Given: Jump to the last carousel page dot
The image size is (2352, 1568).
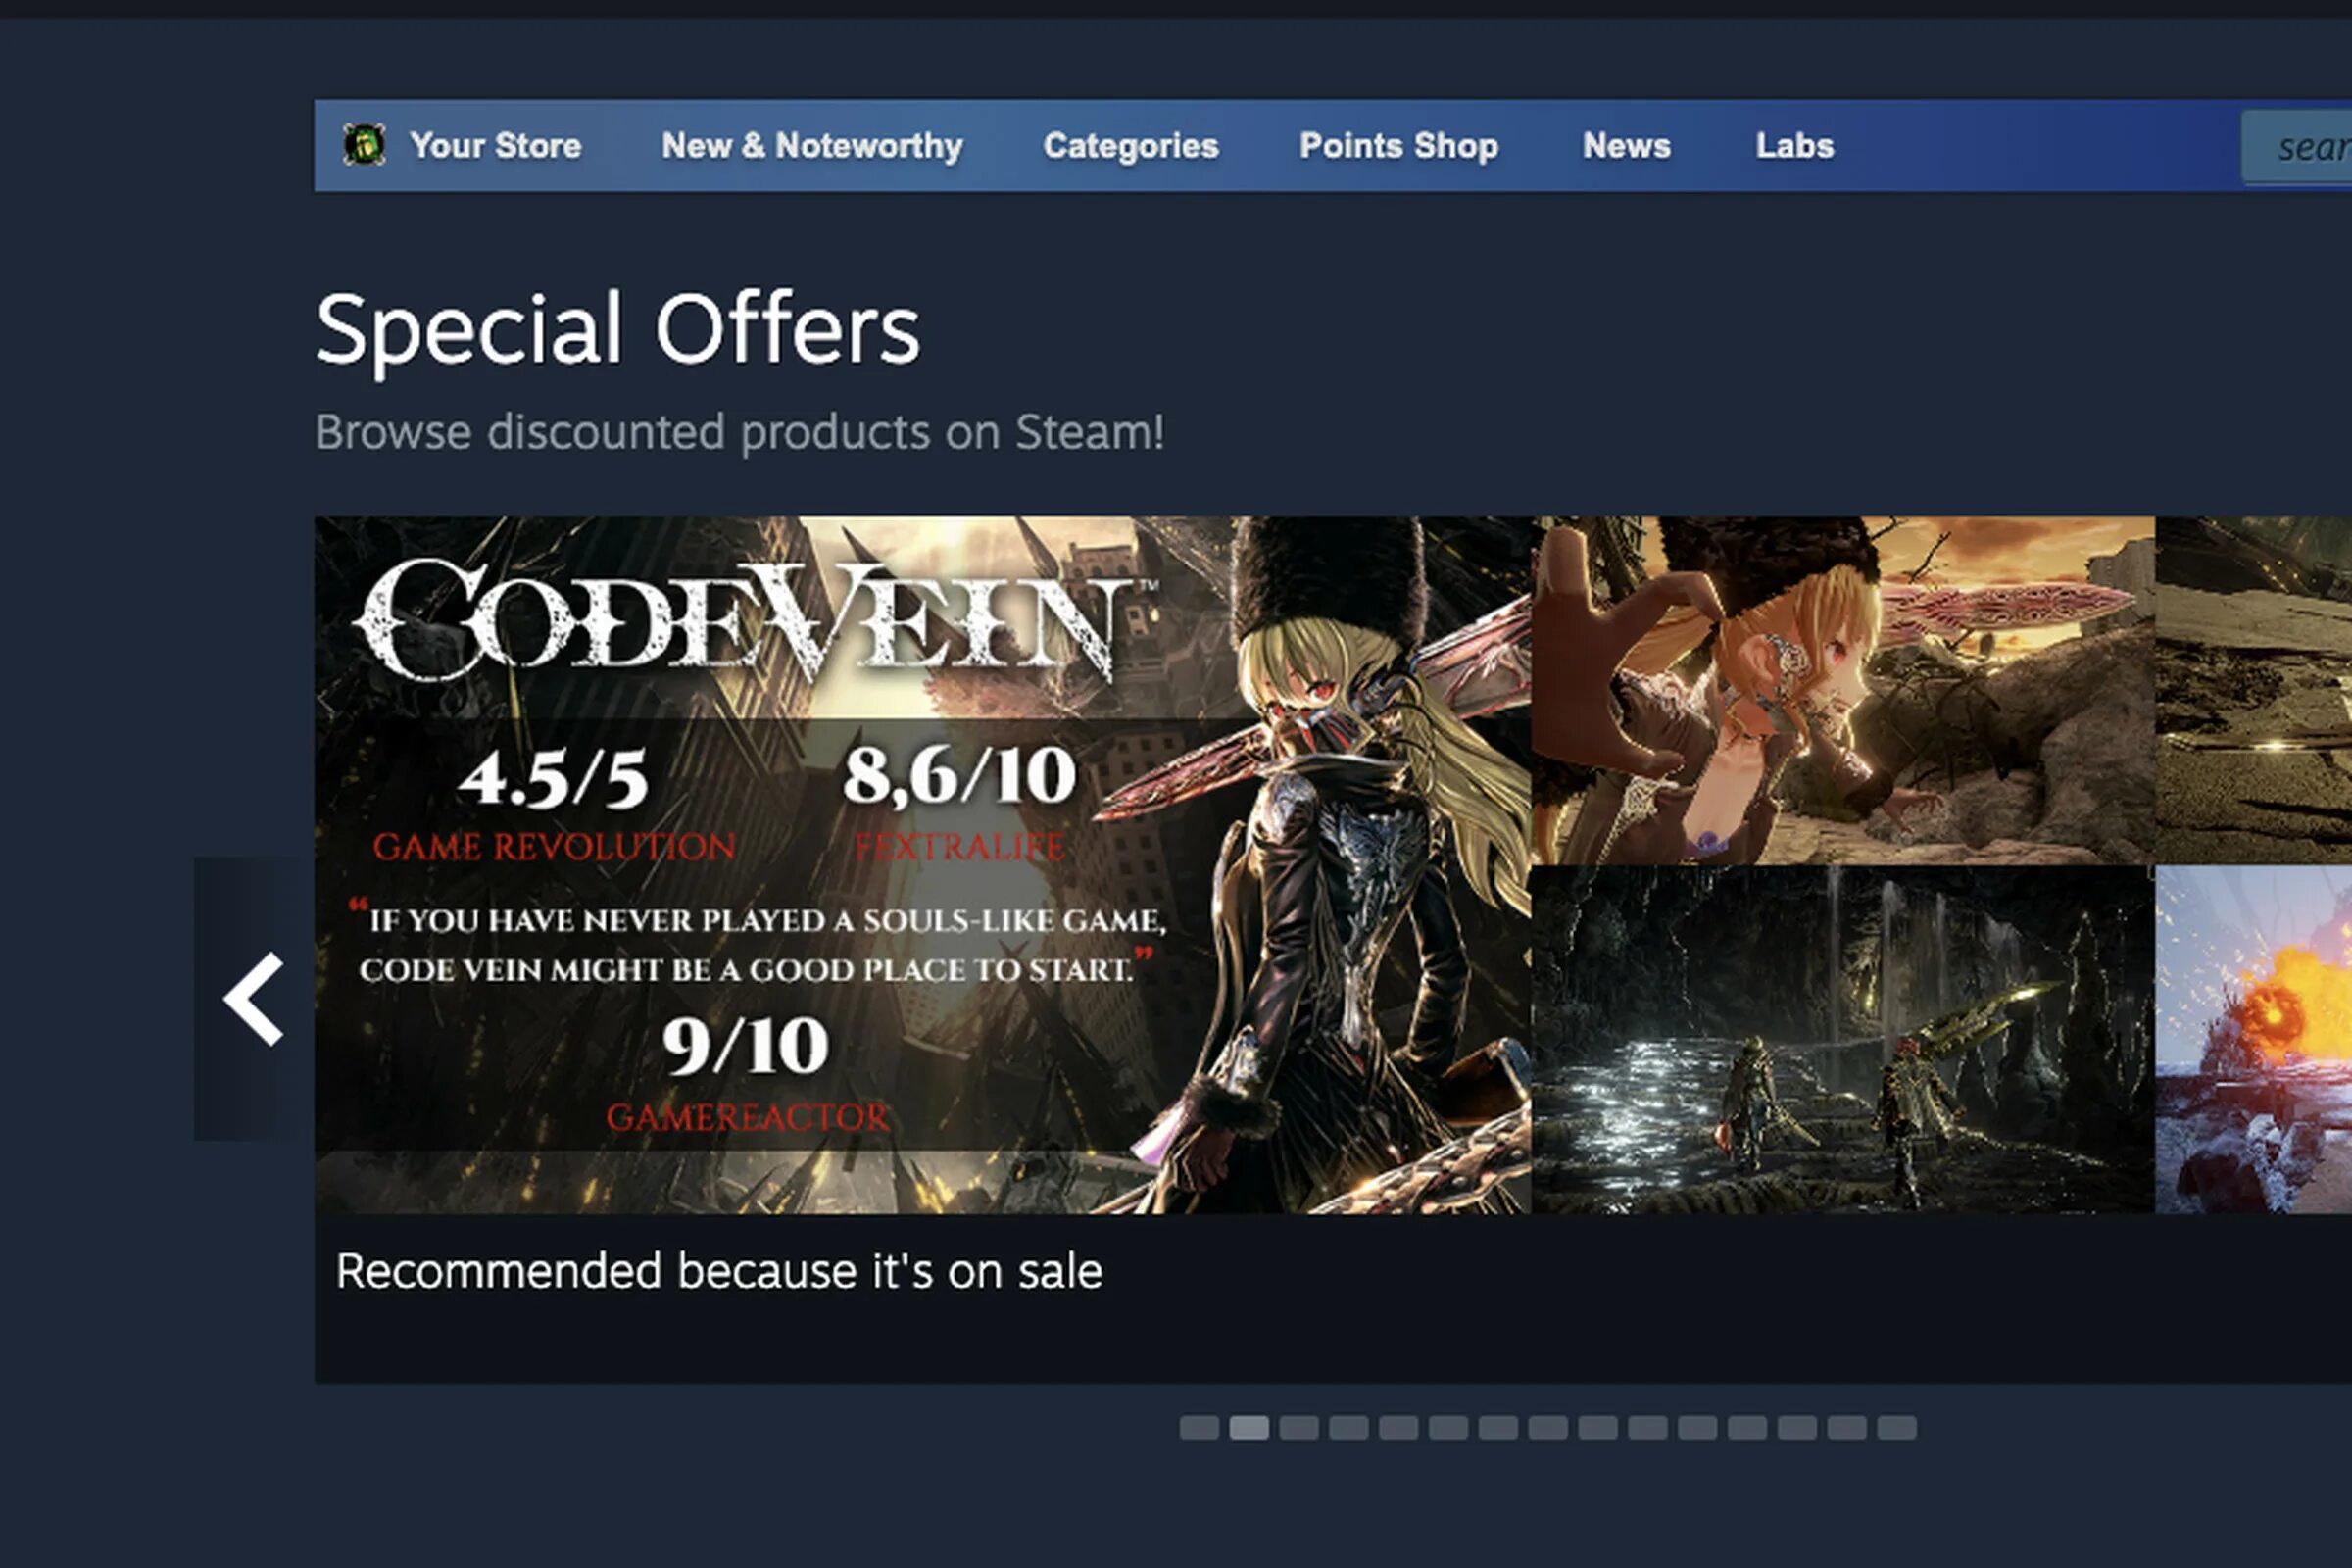Looking at the screenshot, I should pyautogui.click(x=1897, y=1427).
